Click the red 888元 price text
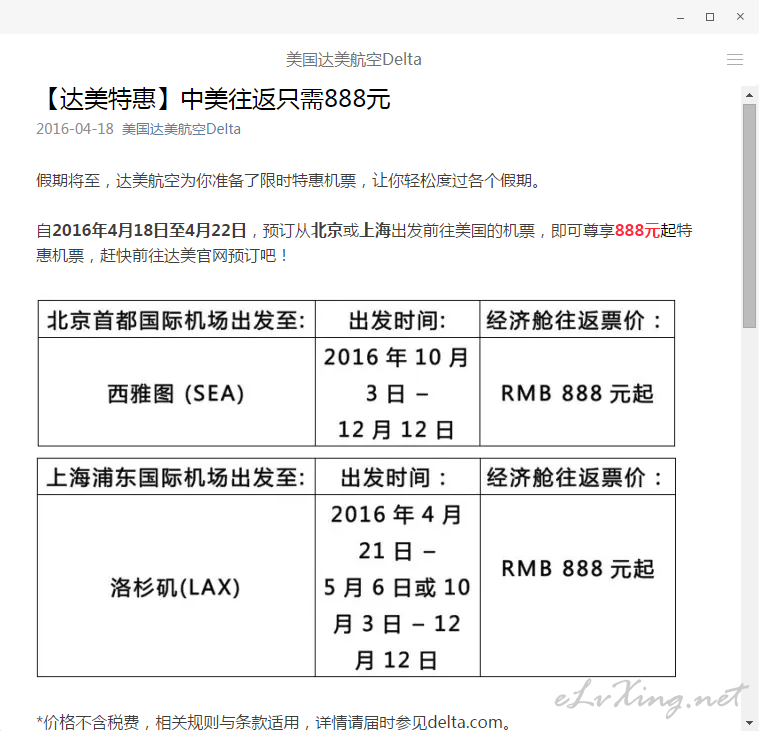This screenshot has width=759, height=731. pos(637,230)
